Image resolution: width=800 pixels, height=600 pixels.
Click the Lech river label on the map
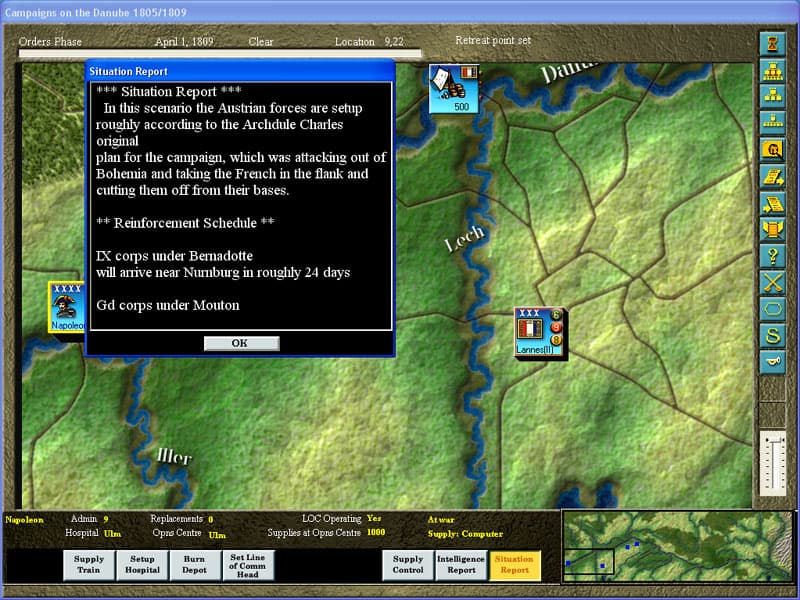point(464,238)
